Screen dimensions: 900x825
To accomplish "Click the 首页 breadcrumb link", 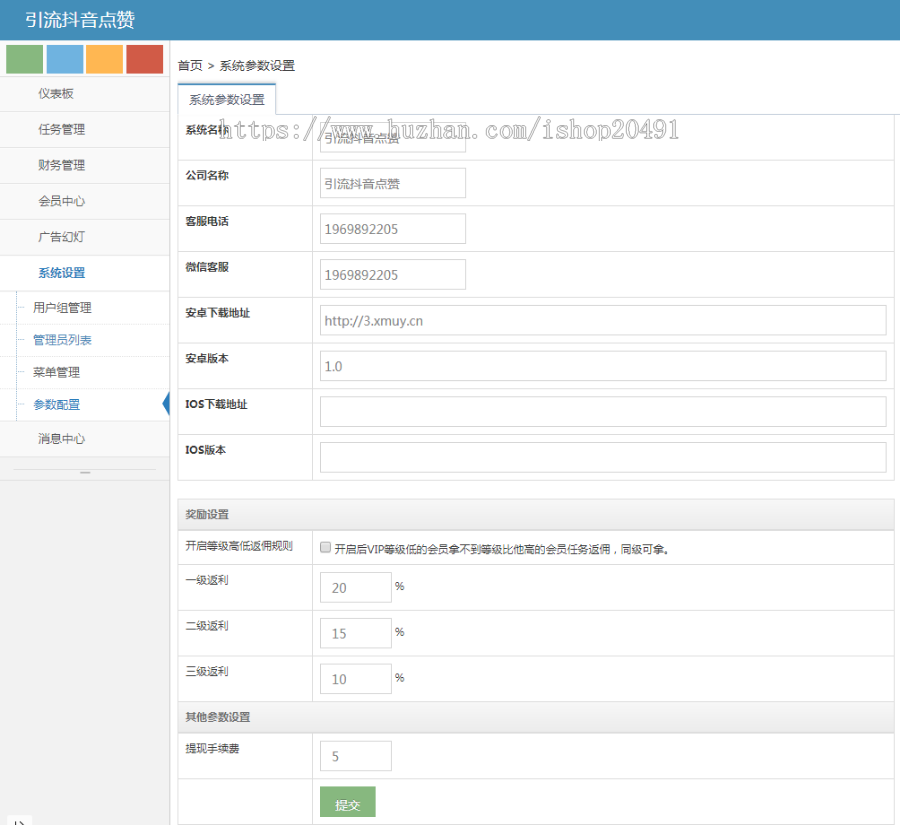I will [190, 66].
